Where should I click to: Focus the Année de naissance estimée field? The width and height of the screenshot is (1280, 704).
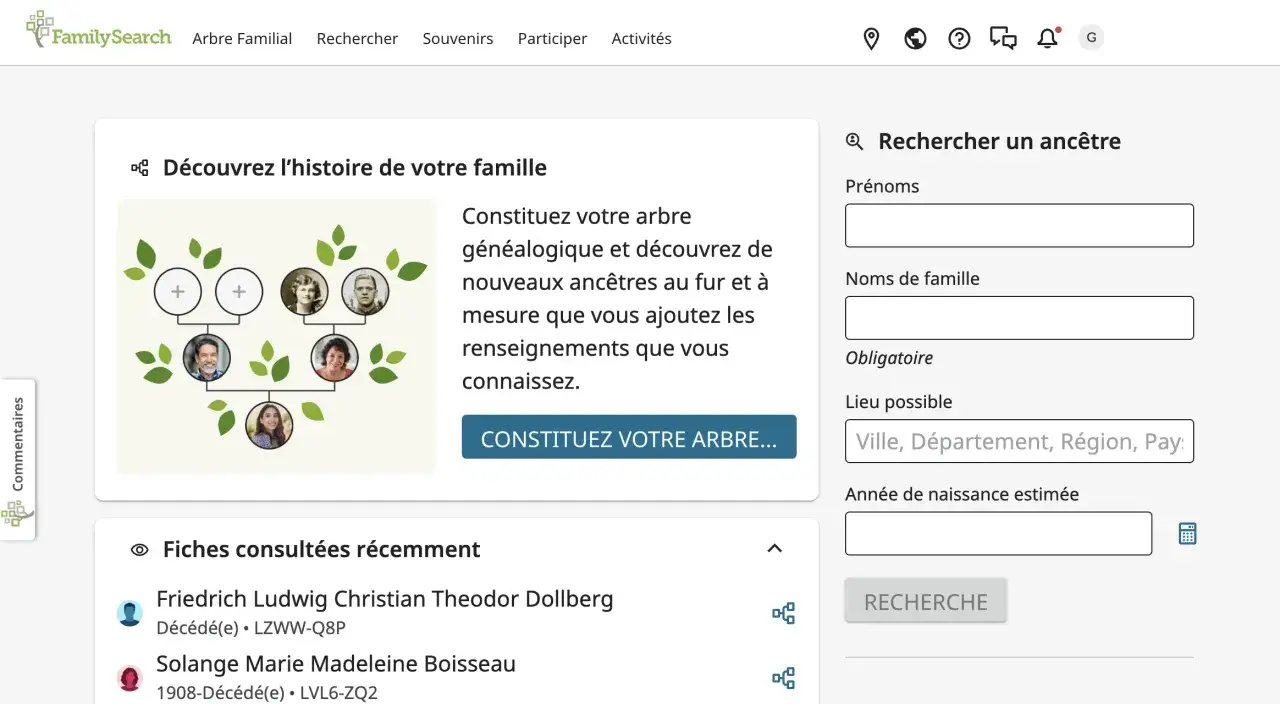[998, 534]
